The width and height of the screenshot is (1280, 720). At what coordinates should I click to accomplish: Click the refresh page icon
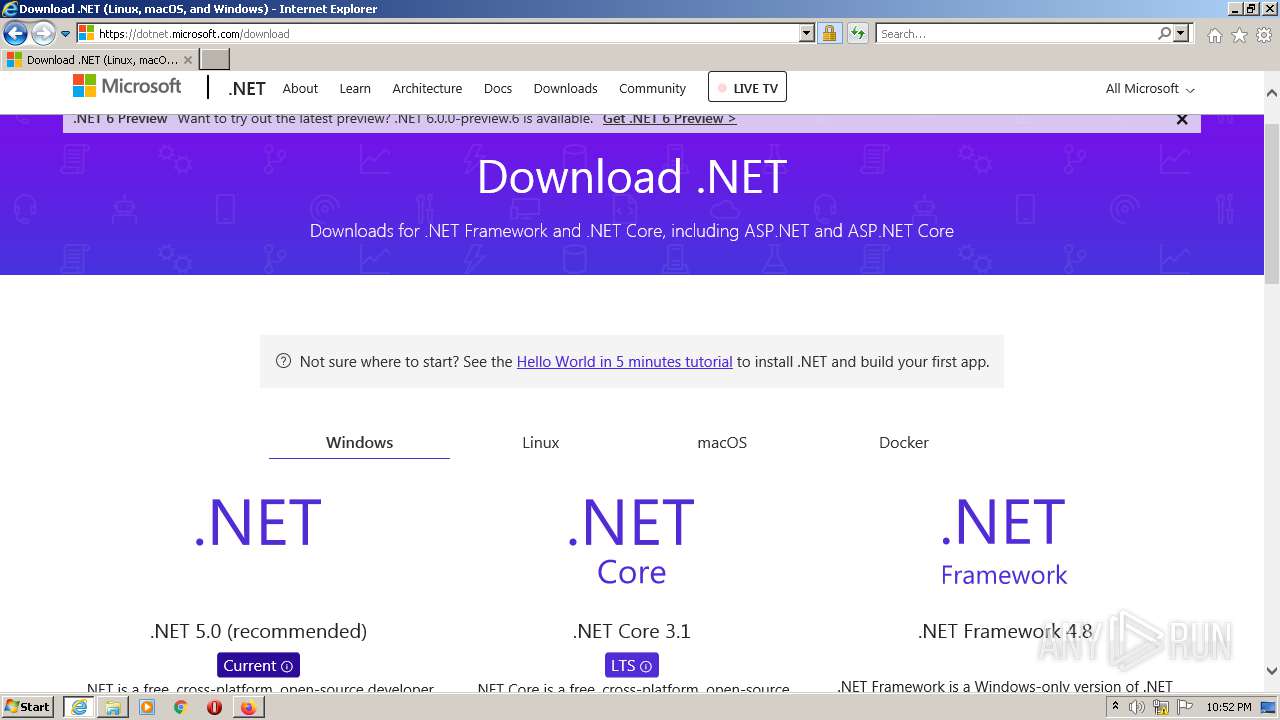click(857, 33)
